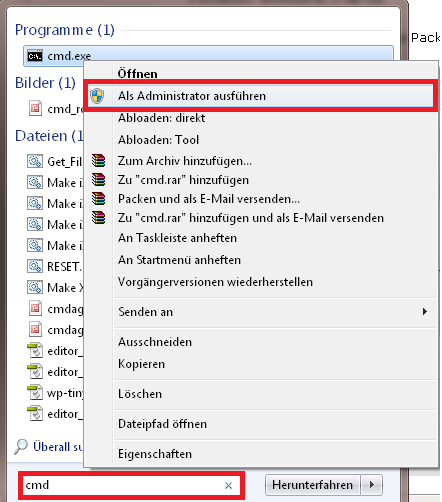Click the magnifier icon beside Überall suchen
This screenshot has width=442, height=502.
coord(21,447)
